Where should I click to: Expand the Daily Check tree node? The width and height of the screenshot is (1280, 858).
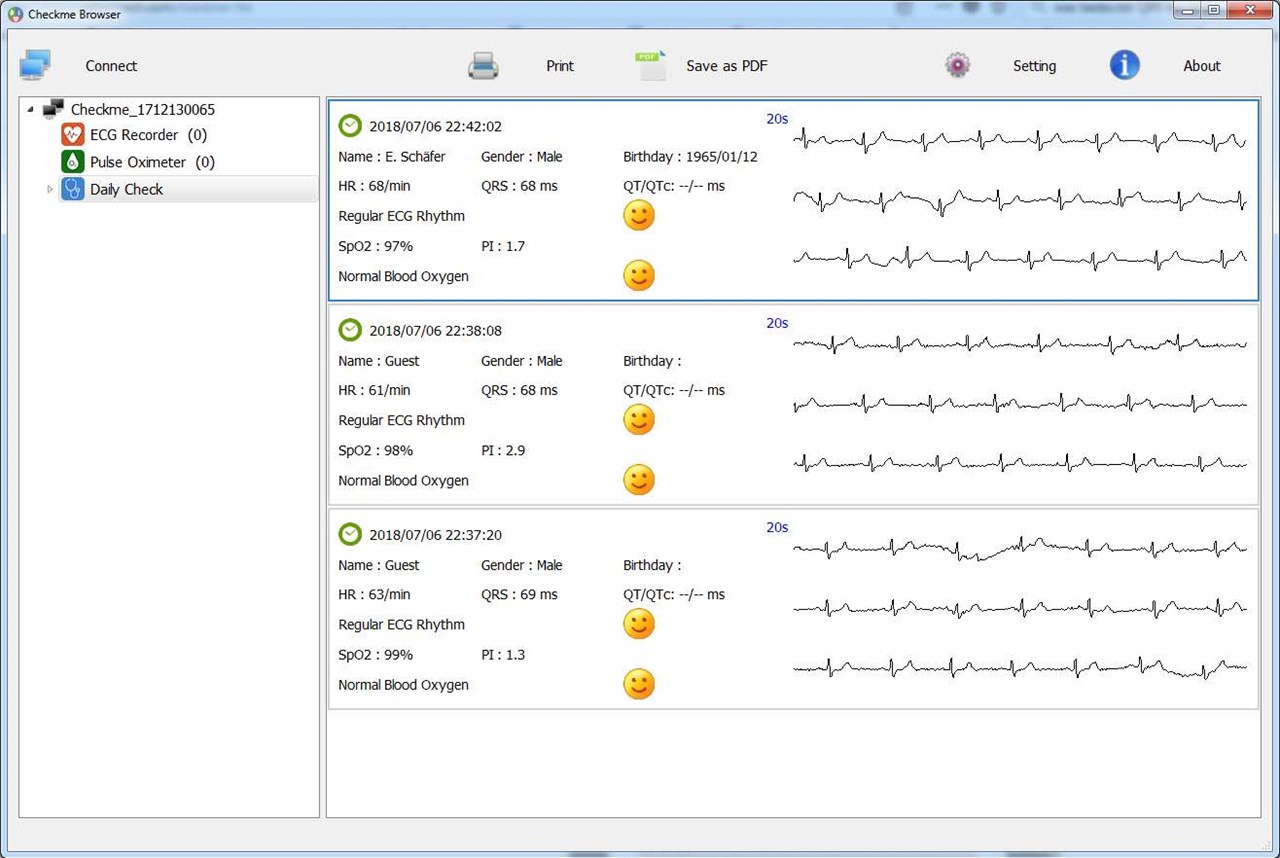[x=51, y=189]
